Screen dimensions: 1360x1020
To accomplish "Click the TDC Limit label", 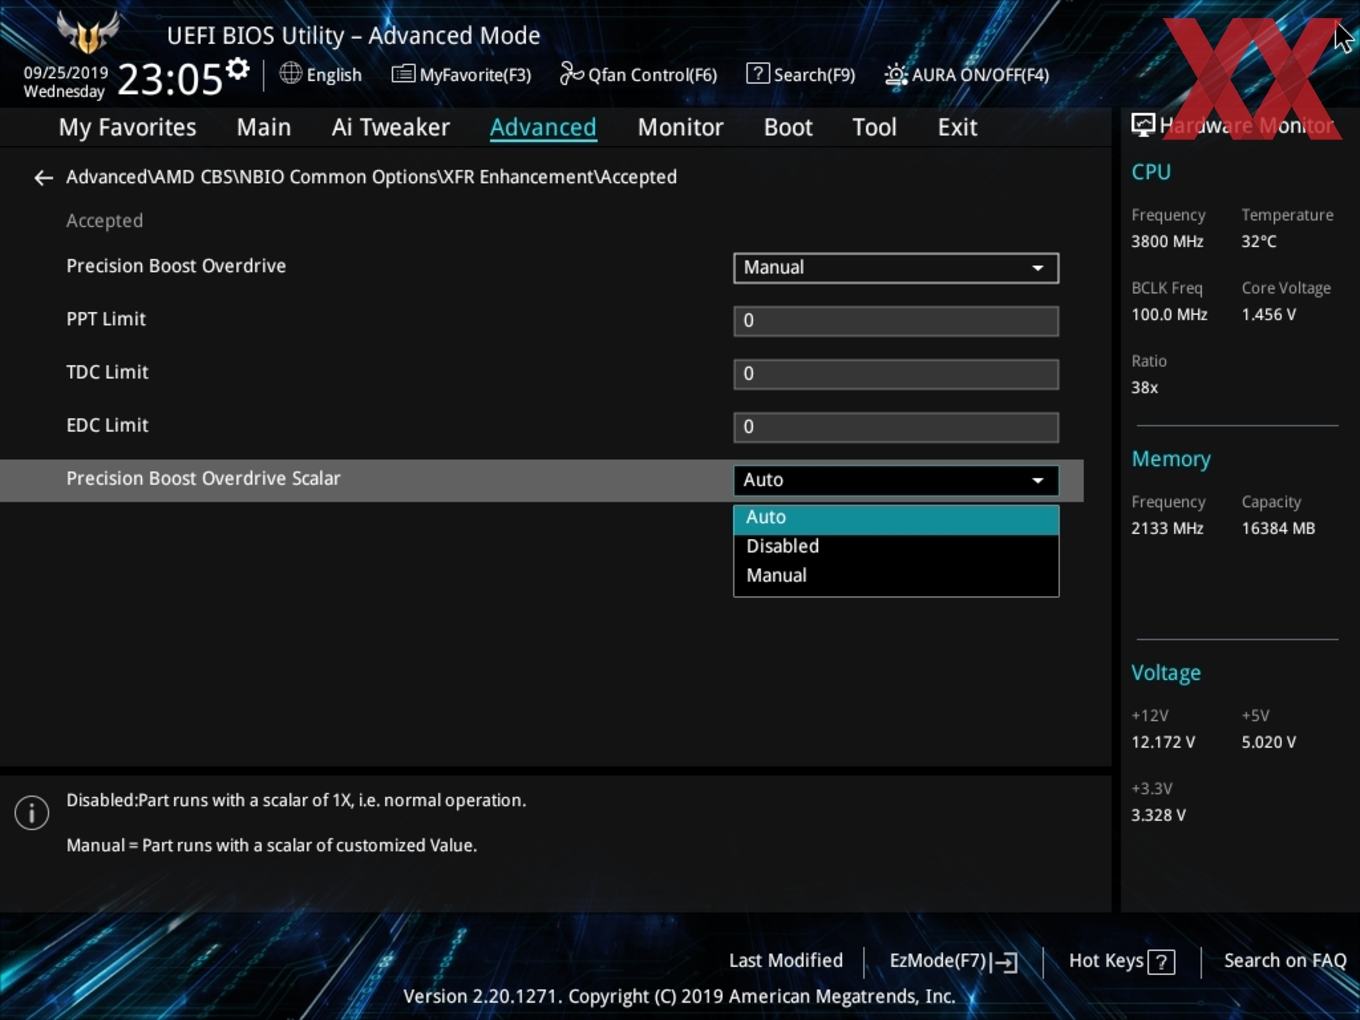I will 107,372.
